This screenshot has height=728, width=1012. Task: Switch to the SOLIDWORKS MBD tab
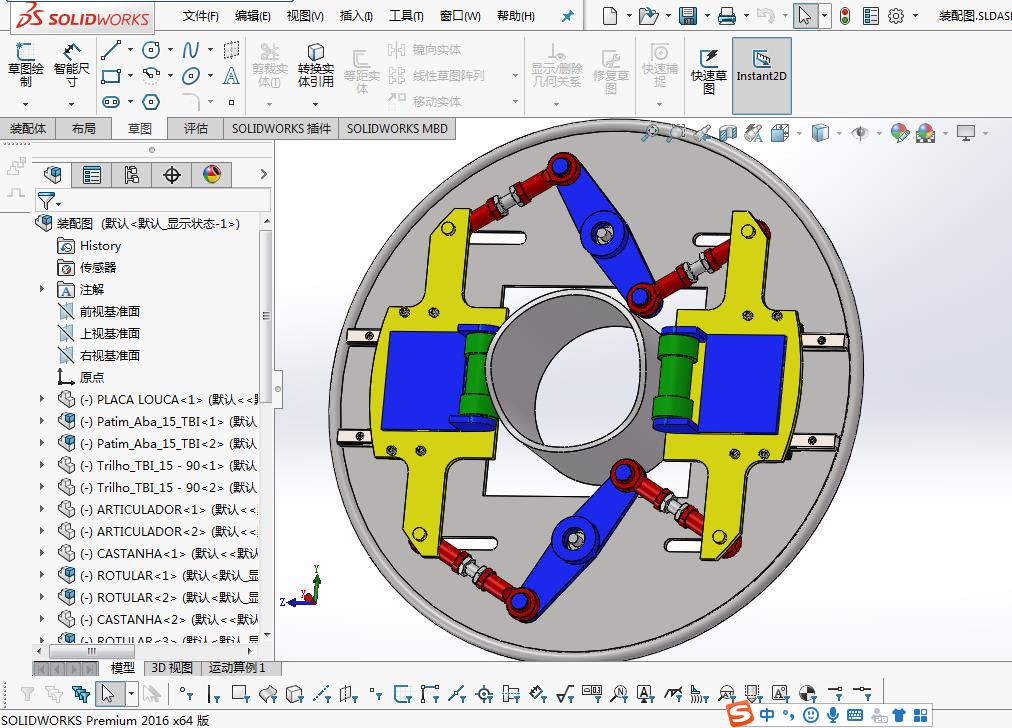397,128
